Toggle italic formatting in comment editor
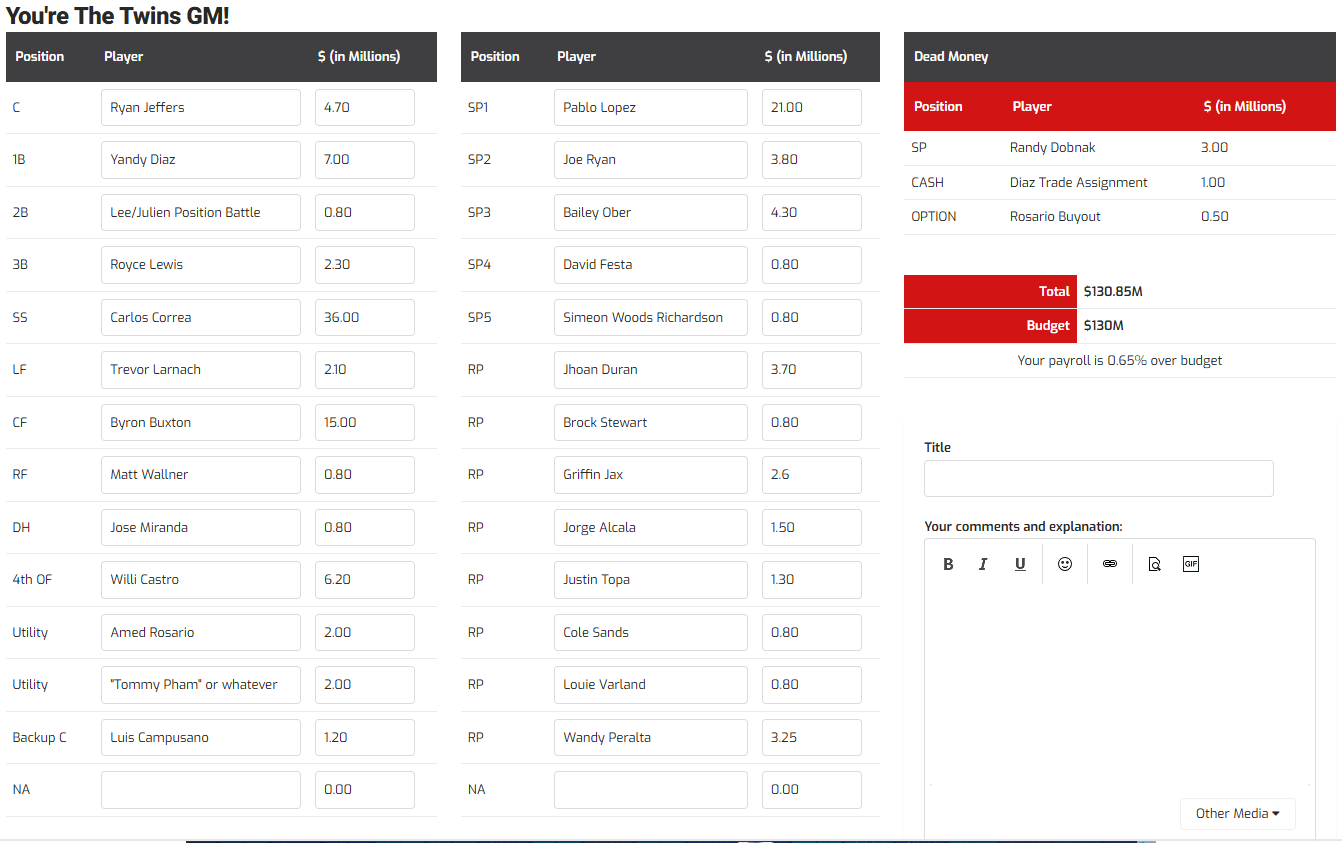 [983, 564]
